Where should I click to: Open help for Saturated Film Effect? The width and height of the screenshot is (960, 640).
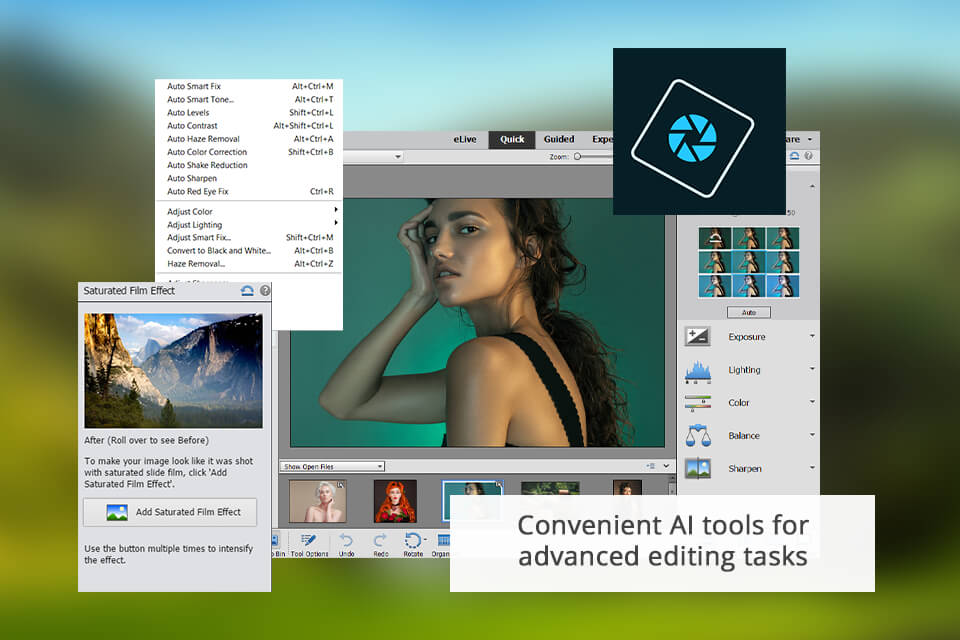(x=264, y=291)
